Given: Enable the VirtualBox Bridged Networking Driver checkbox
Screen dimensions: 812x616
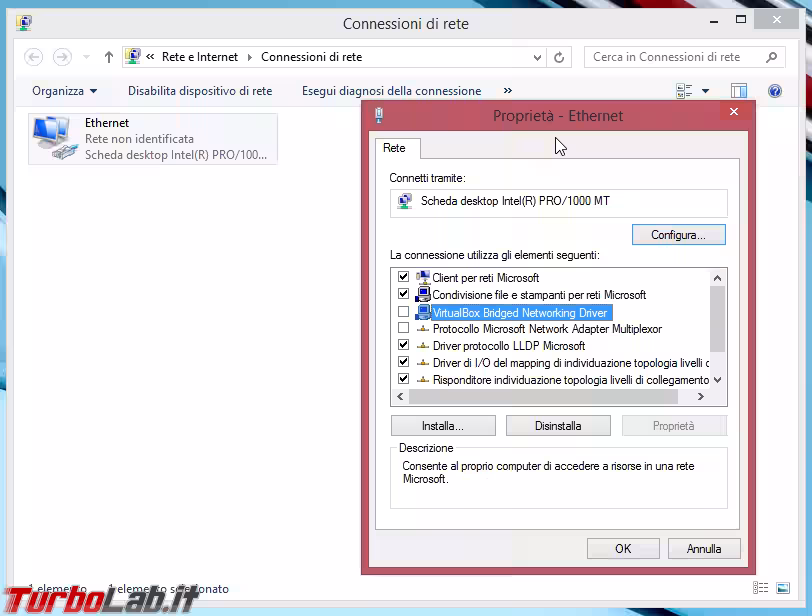Looking at the screenshot, I should click(404, 311).
